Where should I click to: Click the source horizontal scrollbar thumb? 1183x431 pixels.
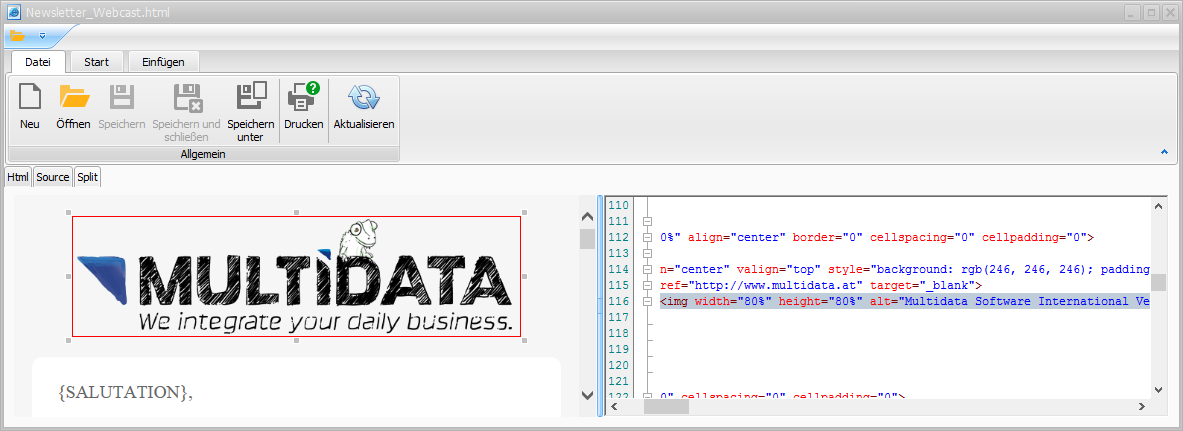pos(666,407)
